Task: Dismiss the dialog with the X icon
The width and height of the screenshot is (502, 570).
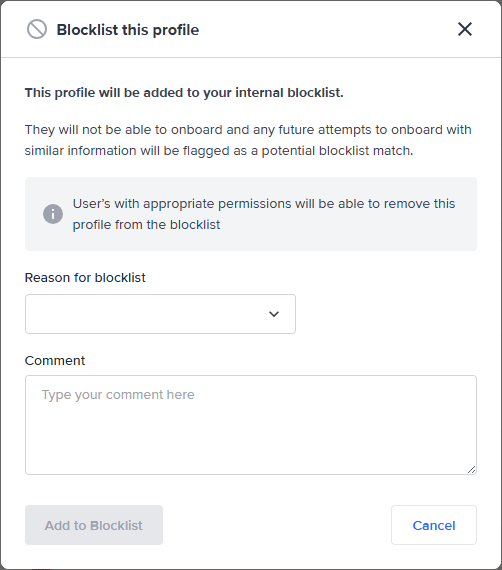Action: click(x=465, y=29)
